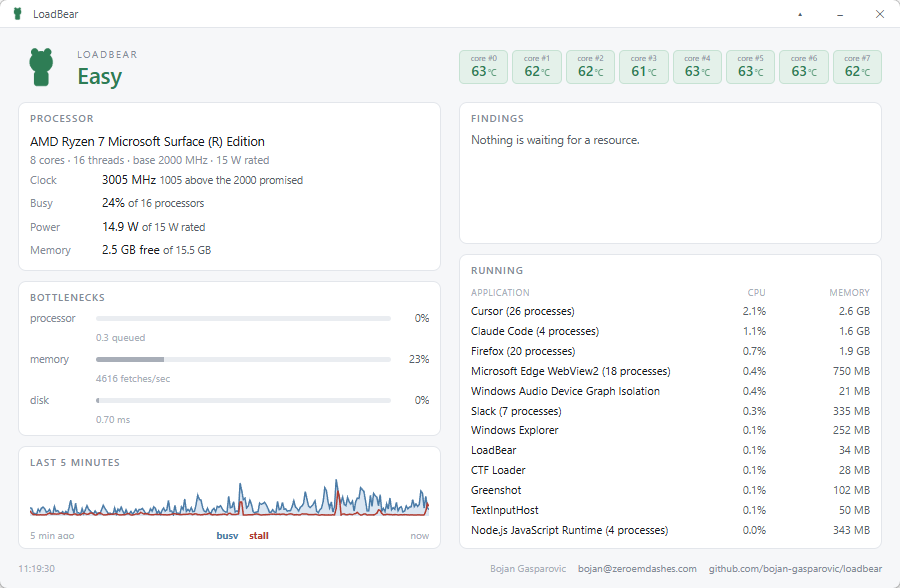Click the large green bear logo
Viewport: 900px width, 588px height.
click(x=41, y=67)
